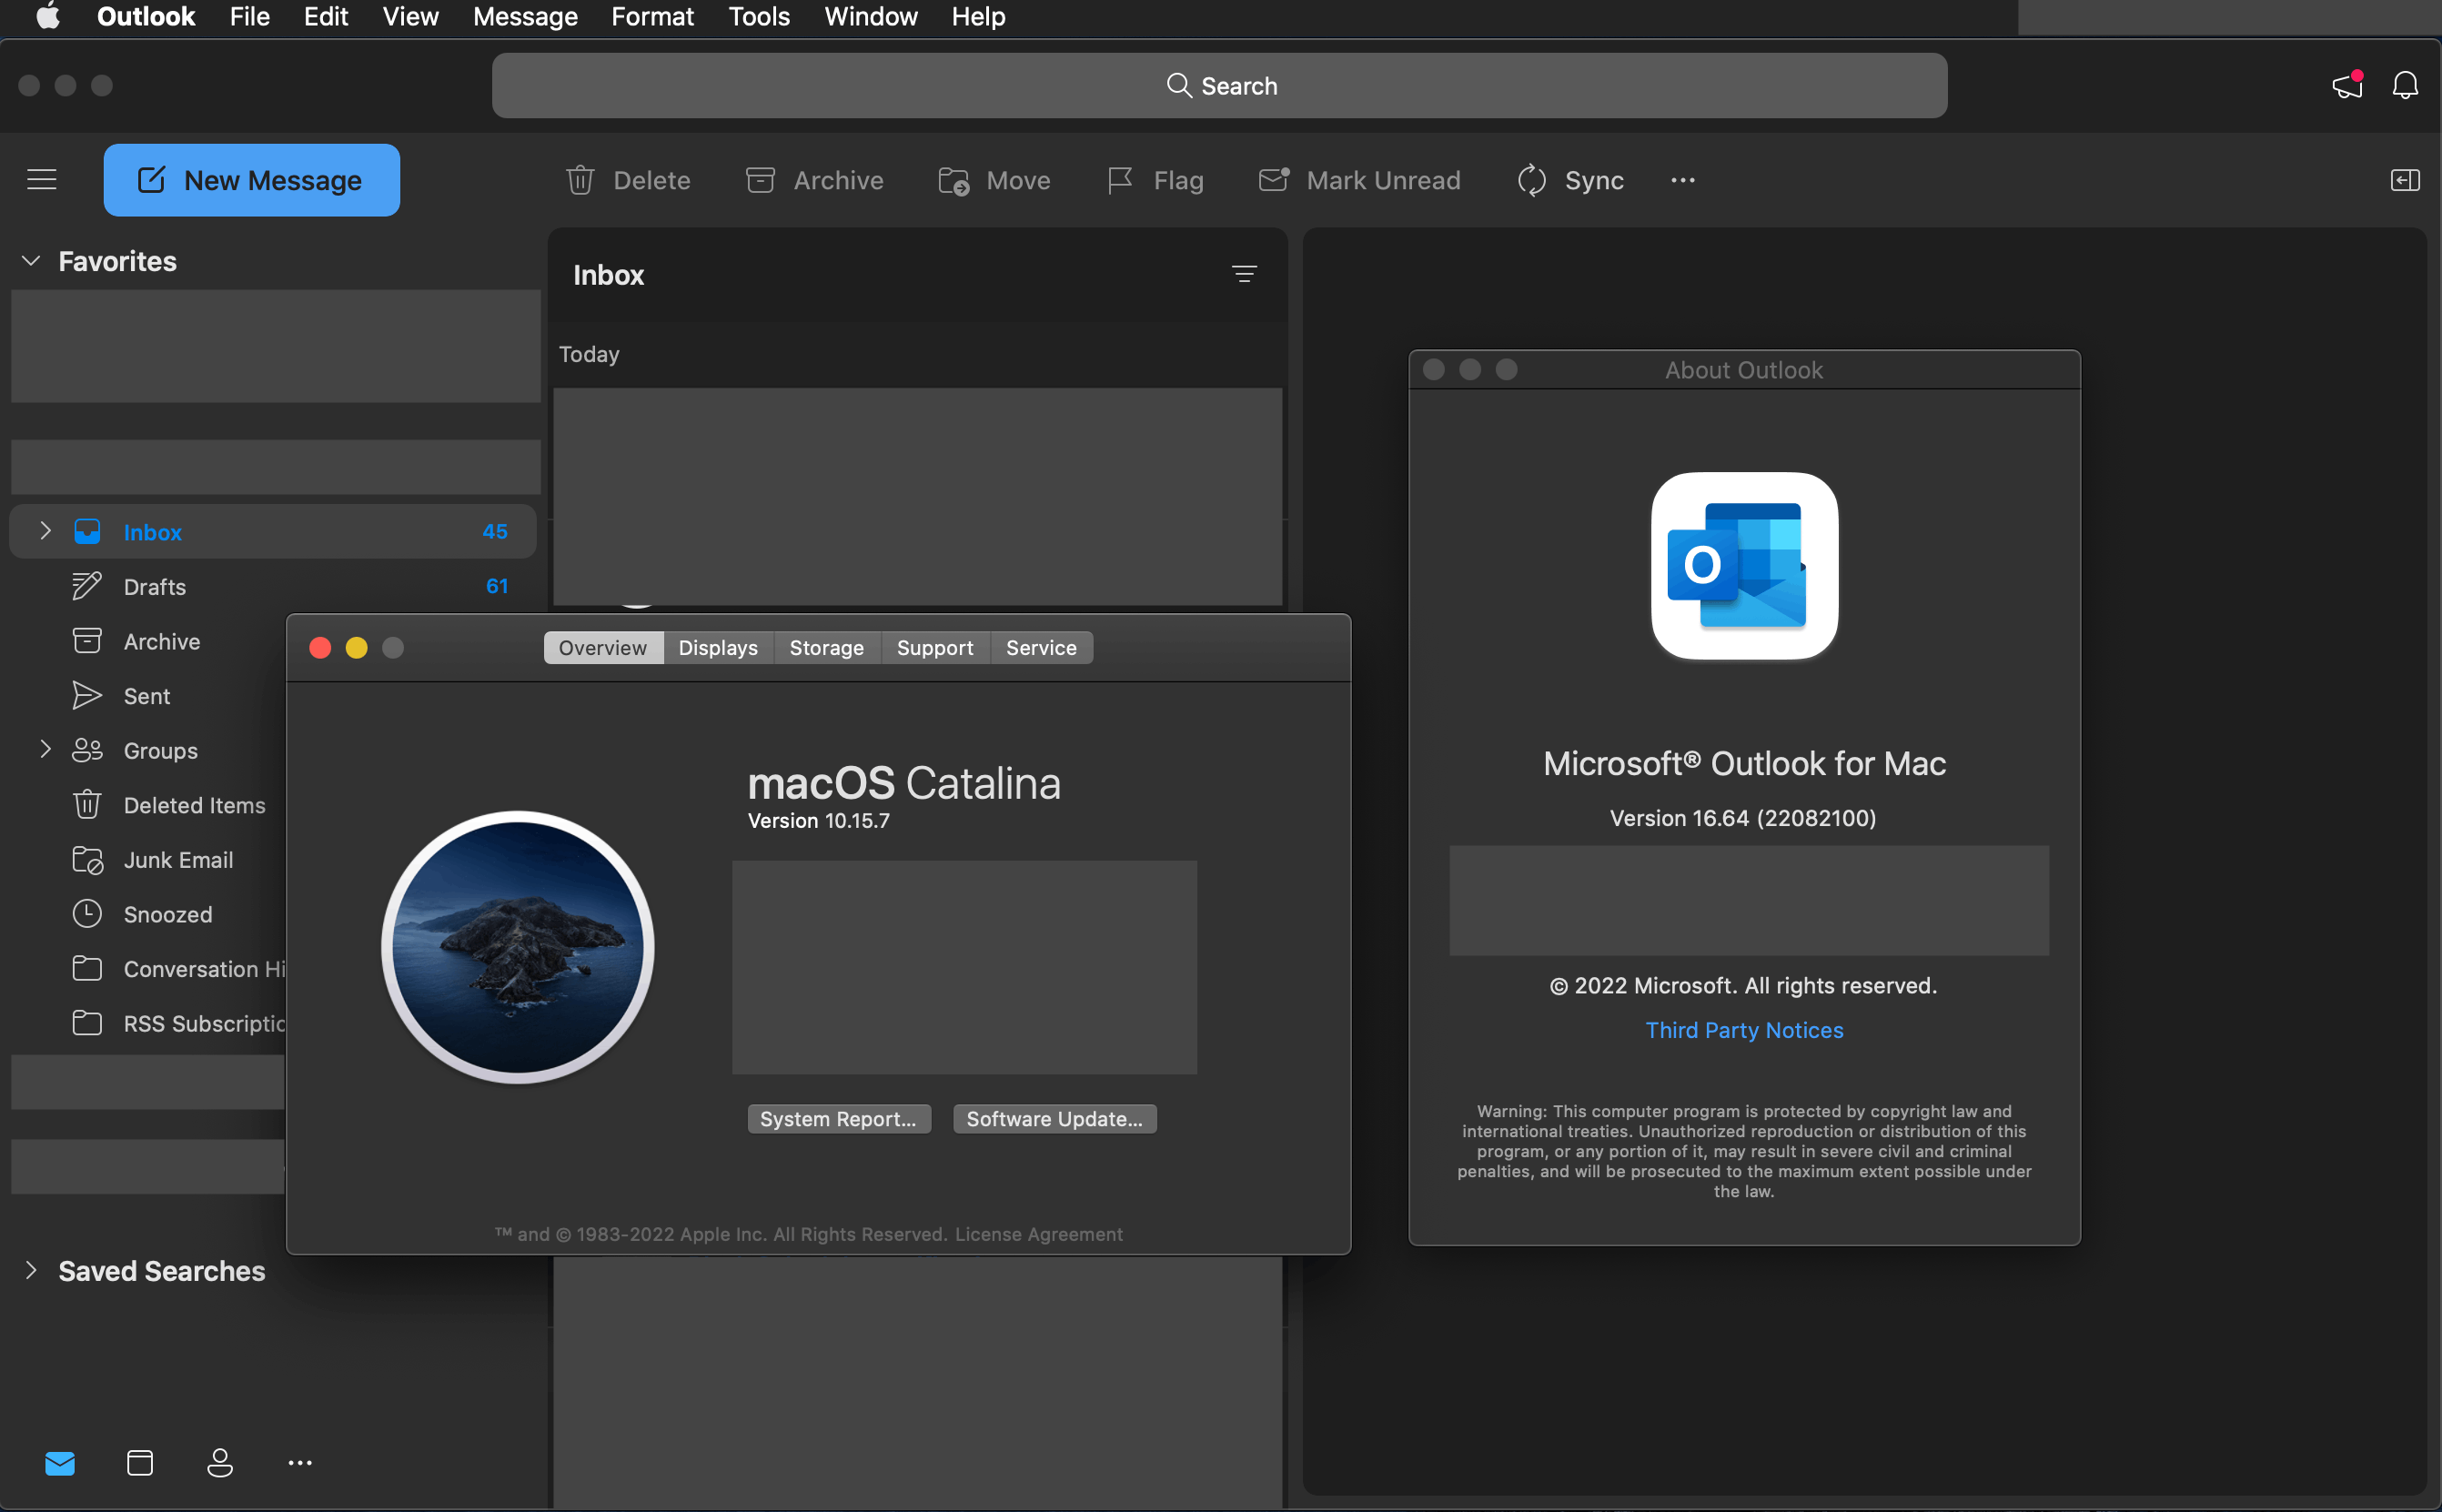Screen dimensions: 2442x1512
Task: Close the About This Mac window
Action: [320, 647]
